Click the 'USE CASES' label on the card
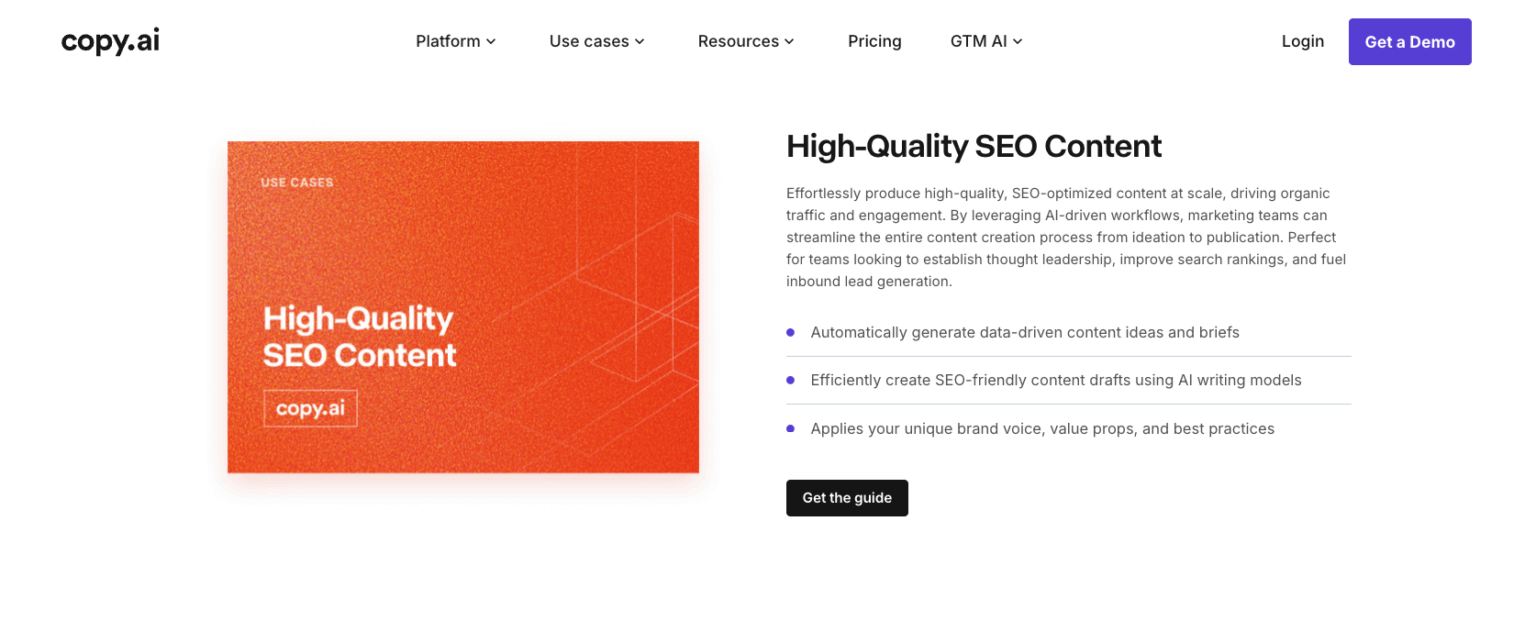This screenshot has width=1536, height=621. click(x=297, y=182)
